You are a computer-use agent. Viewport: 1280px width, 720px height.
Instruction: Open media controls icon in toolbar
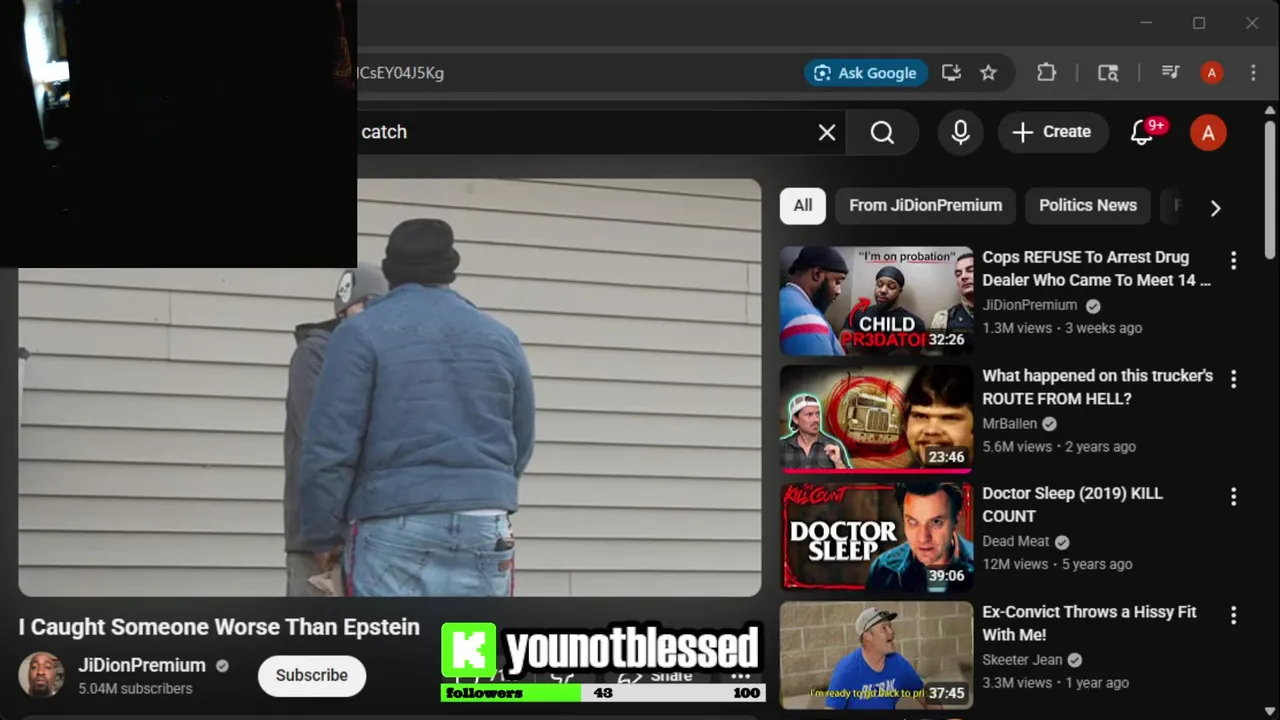1170,73
